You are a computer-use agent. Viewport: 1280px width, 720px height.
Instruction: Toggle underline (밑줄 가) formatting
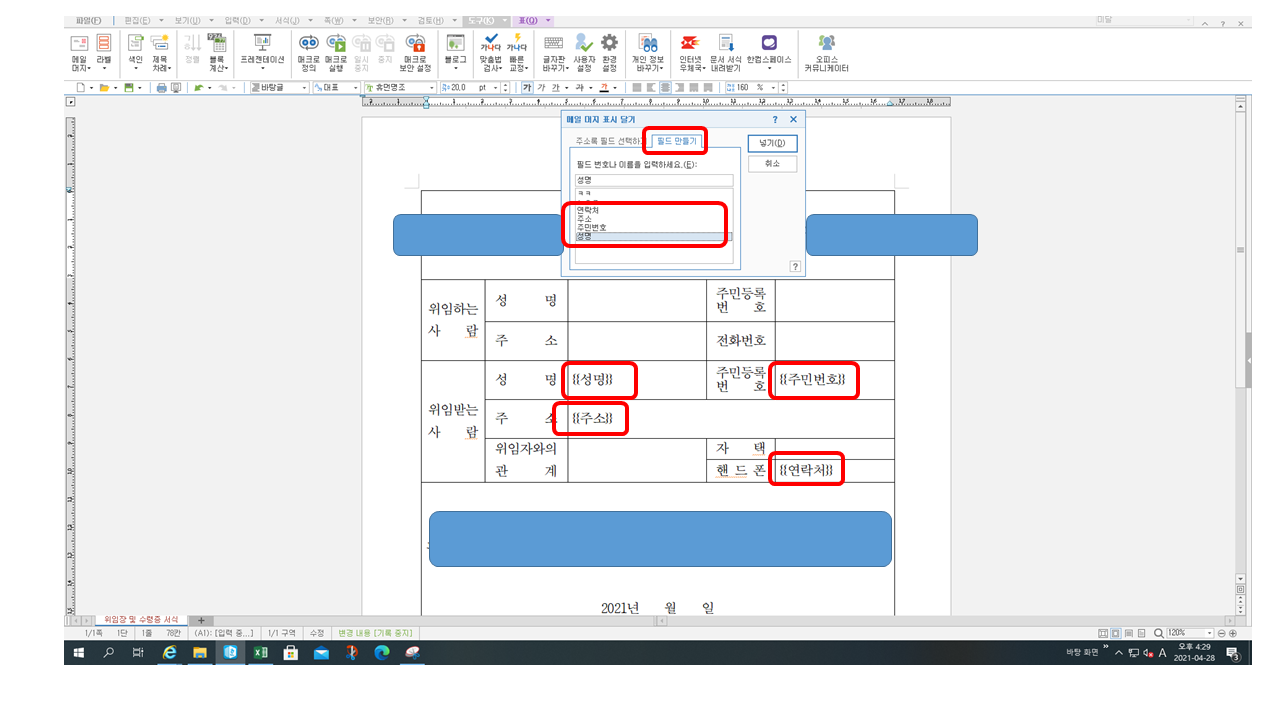[x=555, y=88]
